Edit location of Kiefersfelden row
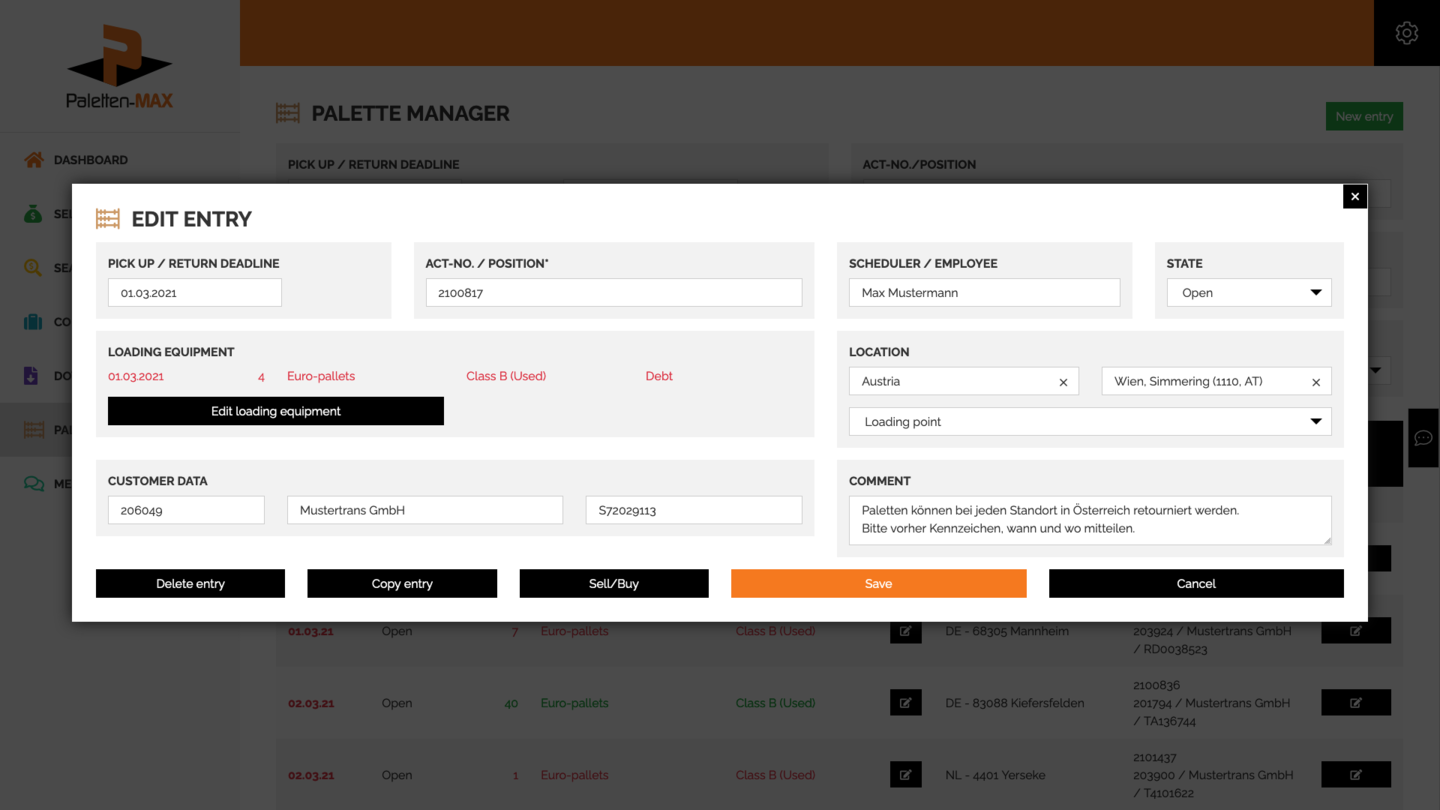Viewport: 1440px width, 810px height. click(905, 703)
